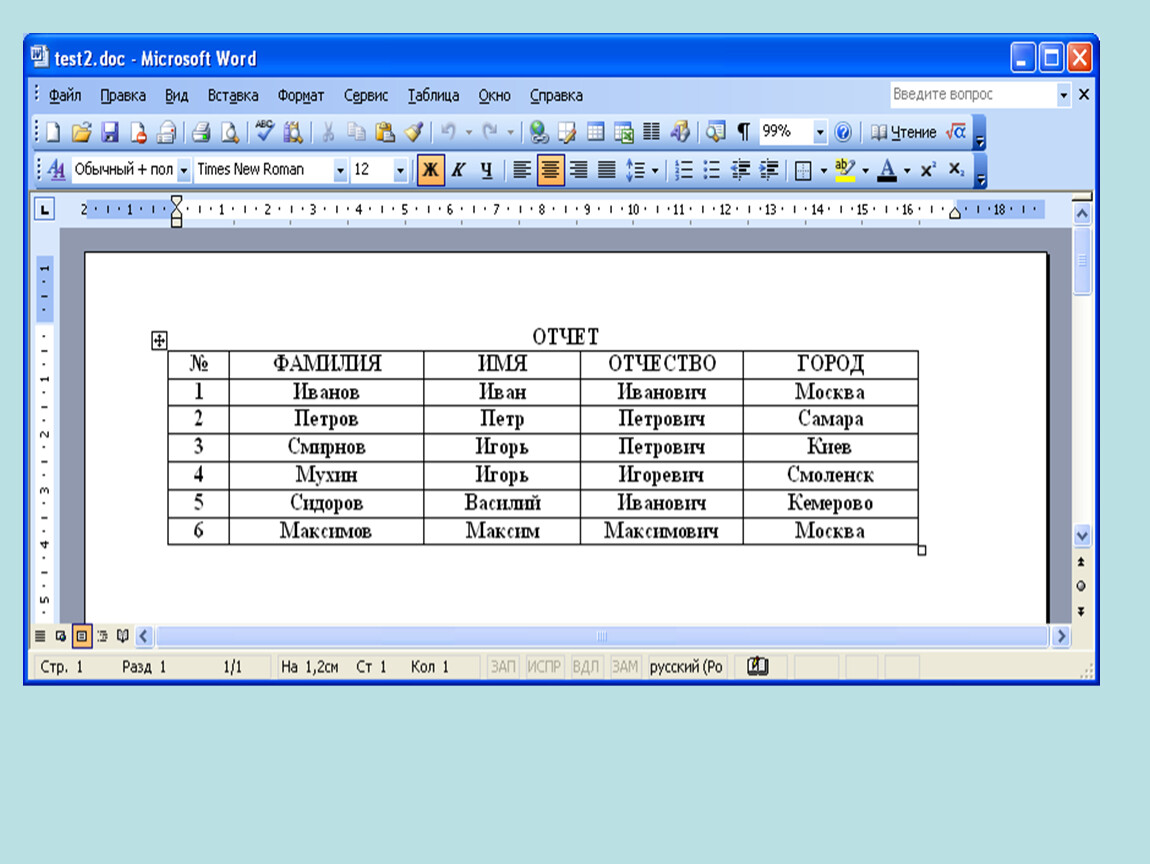Viewport: 1150px width, 864px height.
Task: Click the Чтение reading mode button
Action: (904, 132)
